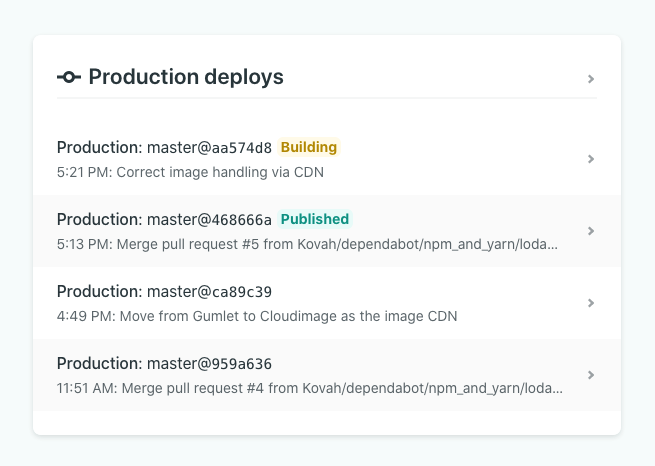
Task: Open deploy master@959a636 chevron
Action: coord(591,375)
